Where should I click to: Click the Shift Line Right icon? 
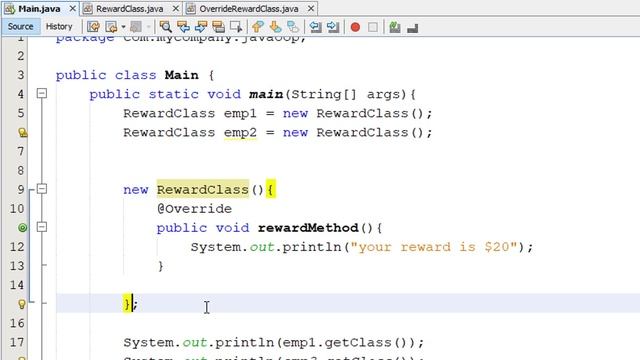tap(333, 27)
